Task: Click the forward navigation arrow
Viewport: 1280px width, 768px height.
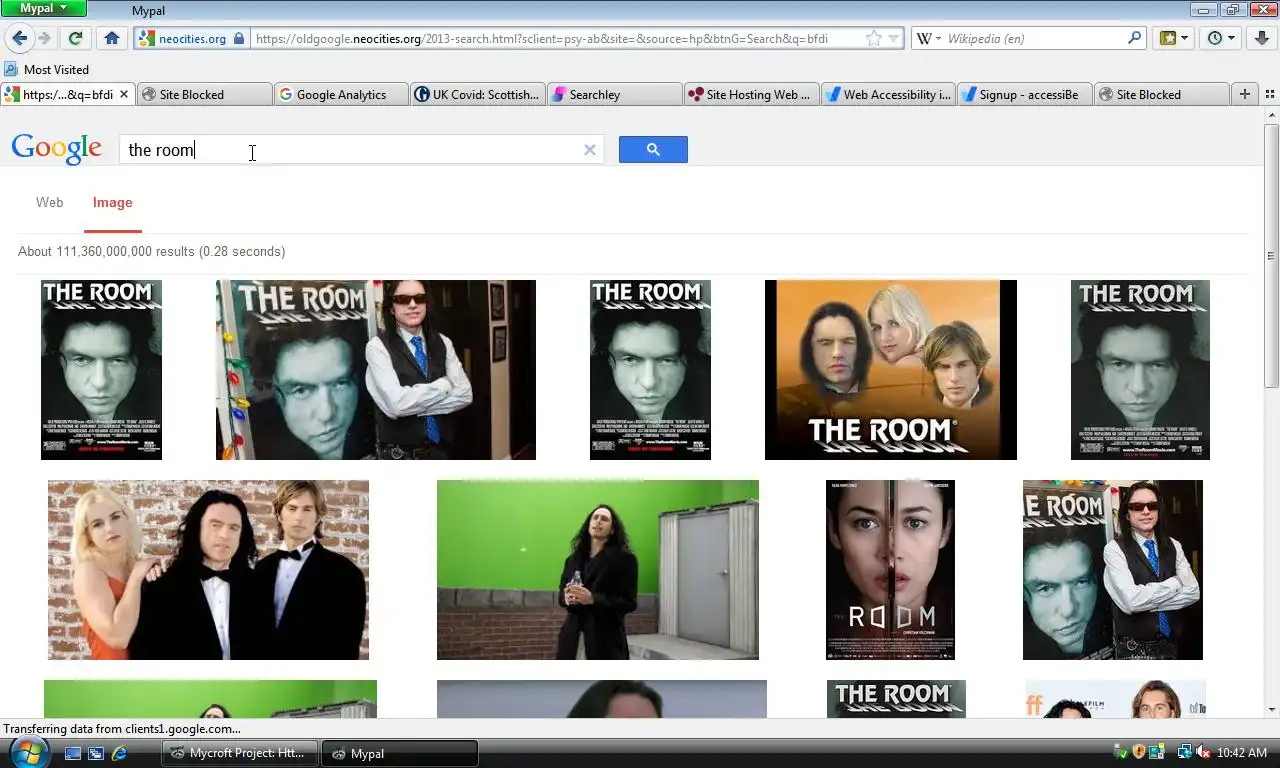Action: coord(44,38)
